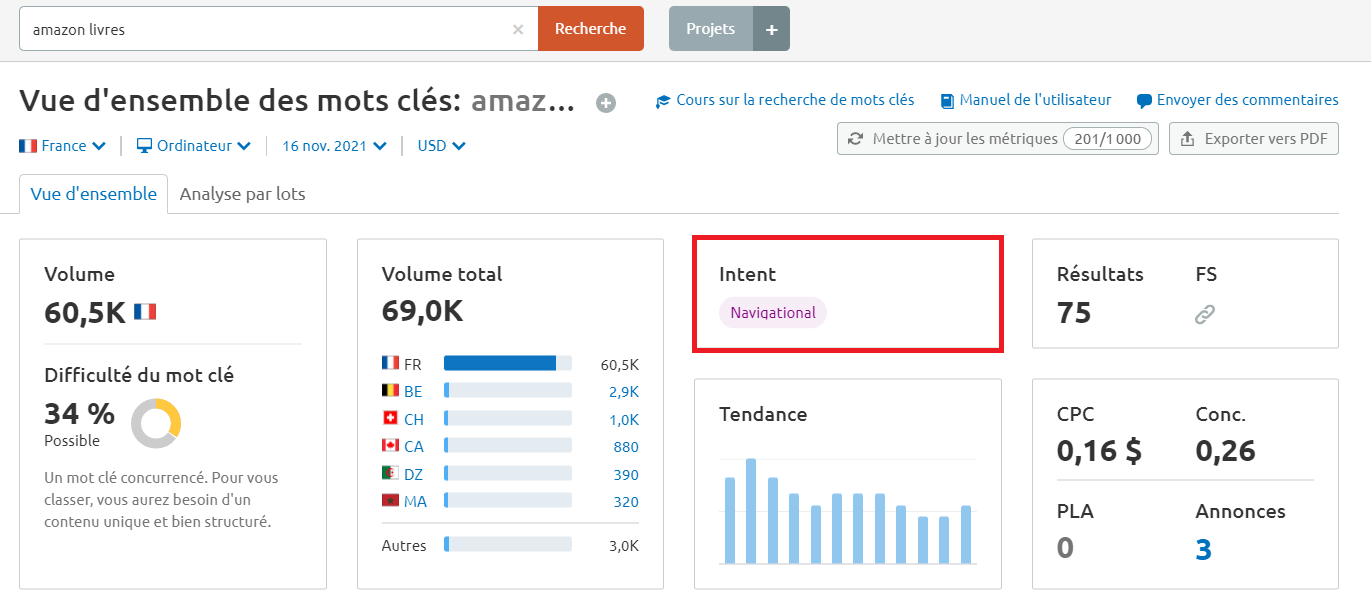Click the orange Recherche button

pyautogui.click(x=590, y=28)
